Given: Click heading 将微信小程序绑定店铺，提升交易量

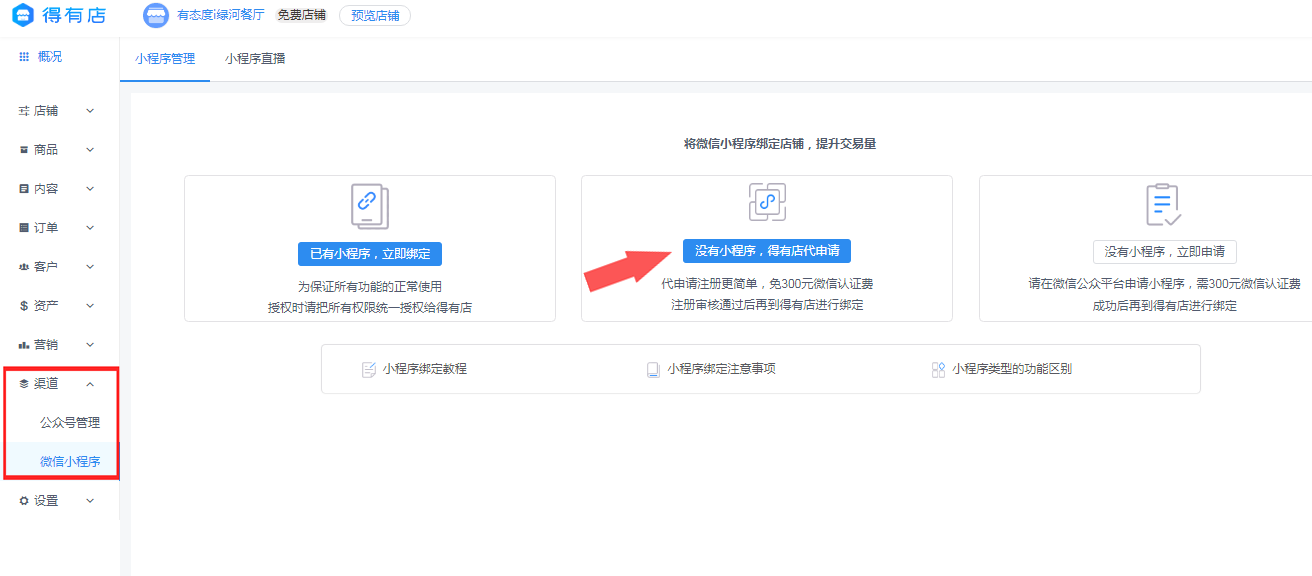Looking at the screenshot, I should [x=780, y=144].
